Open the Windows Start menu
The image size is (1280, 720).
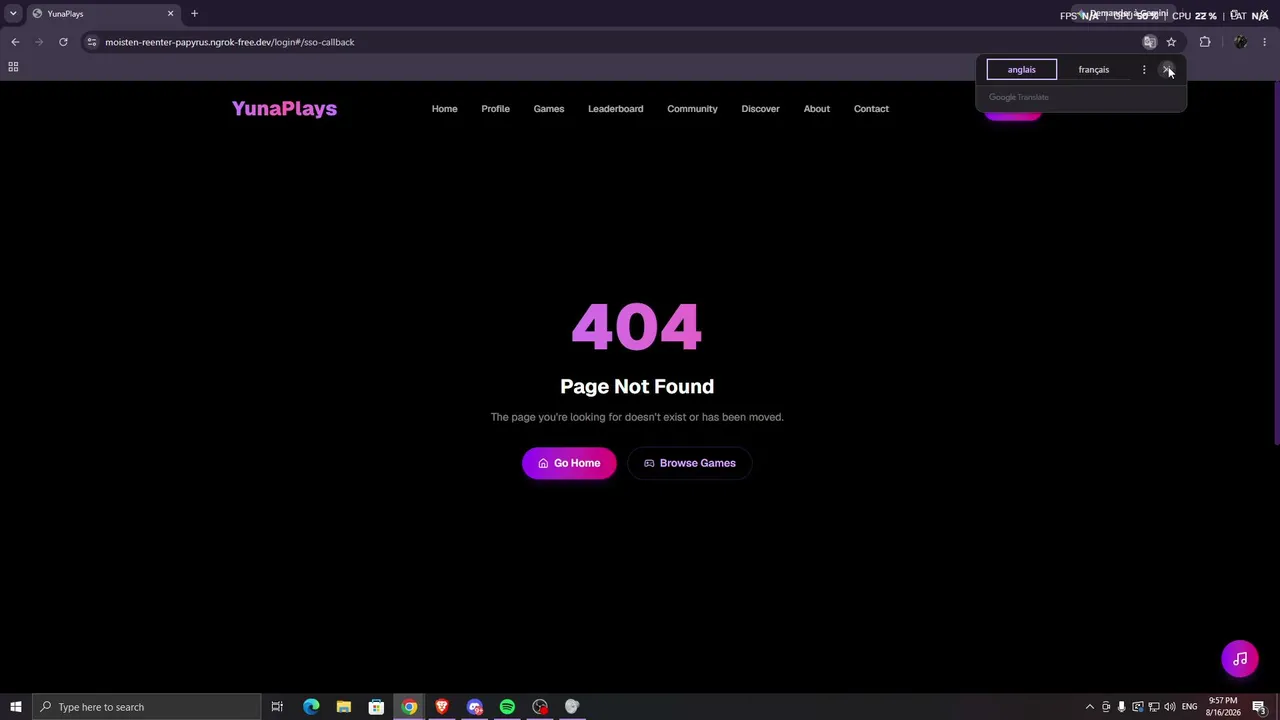[x=15, y=707]
